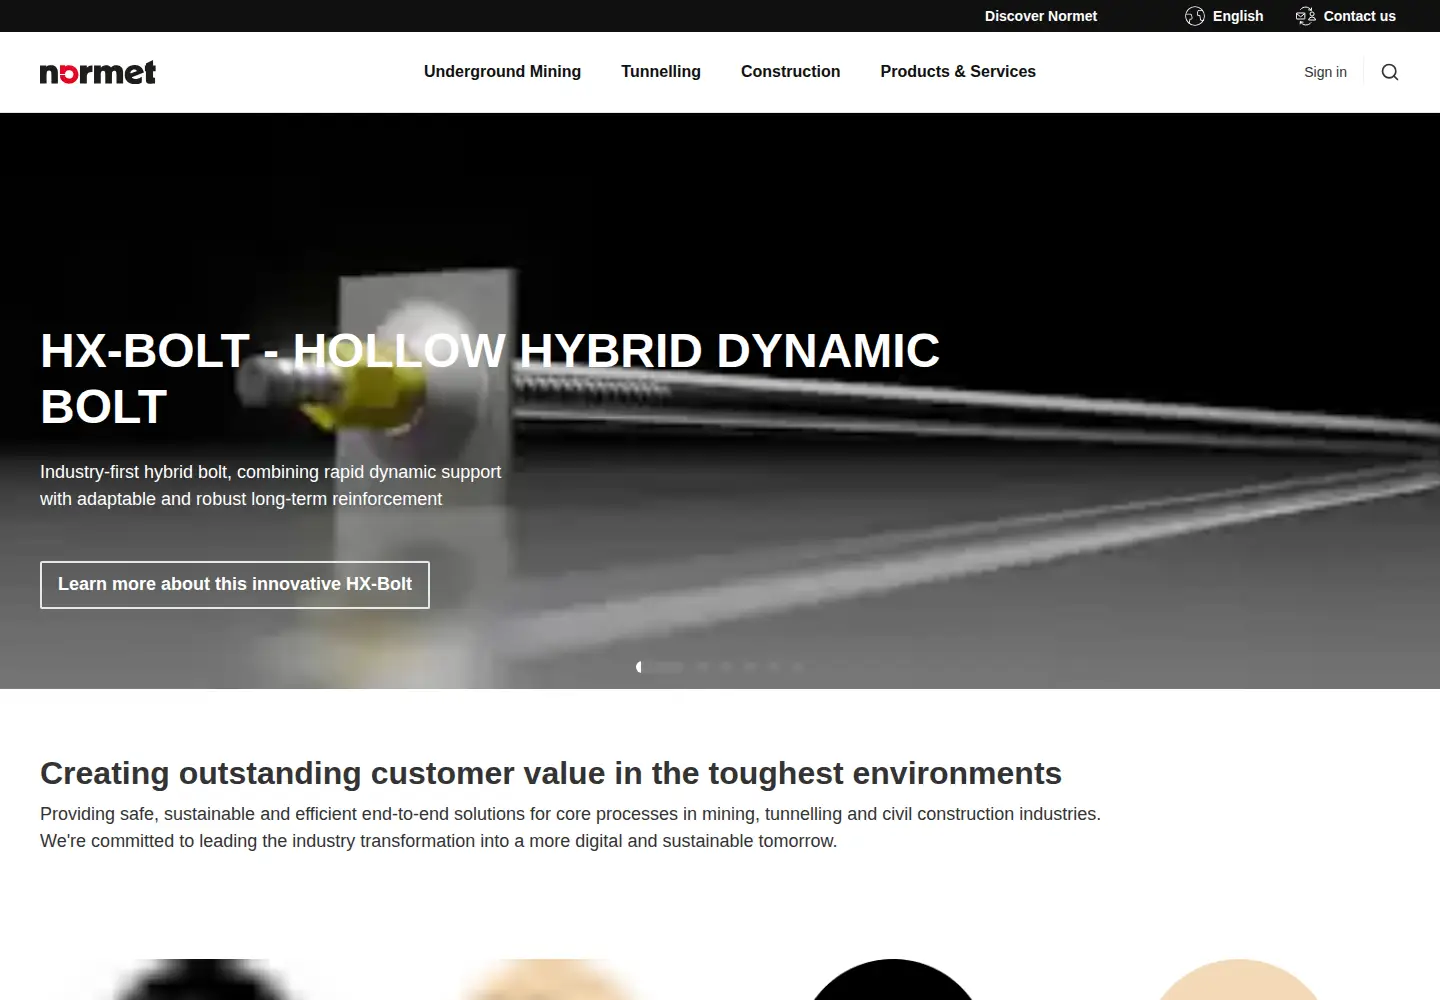Click the "Providing safe, sustainable and efficient" paragraph
The image size is (1440, 1000).
coord(570,827)
